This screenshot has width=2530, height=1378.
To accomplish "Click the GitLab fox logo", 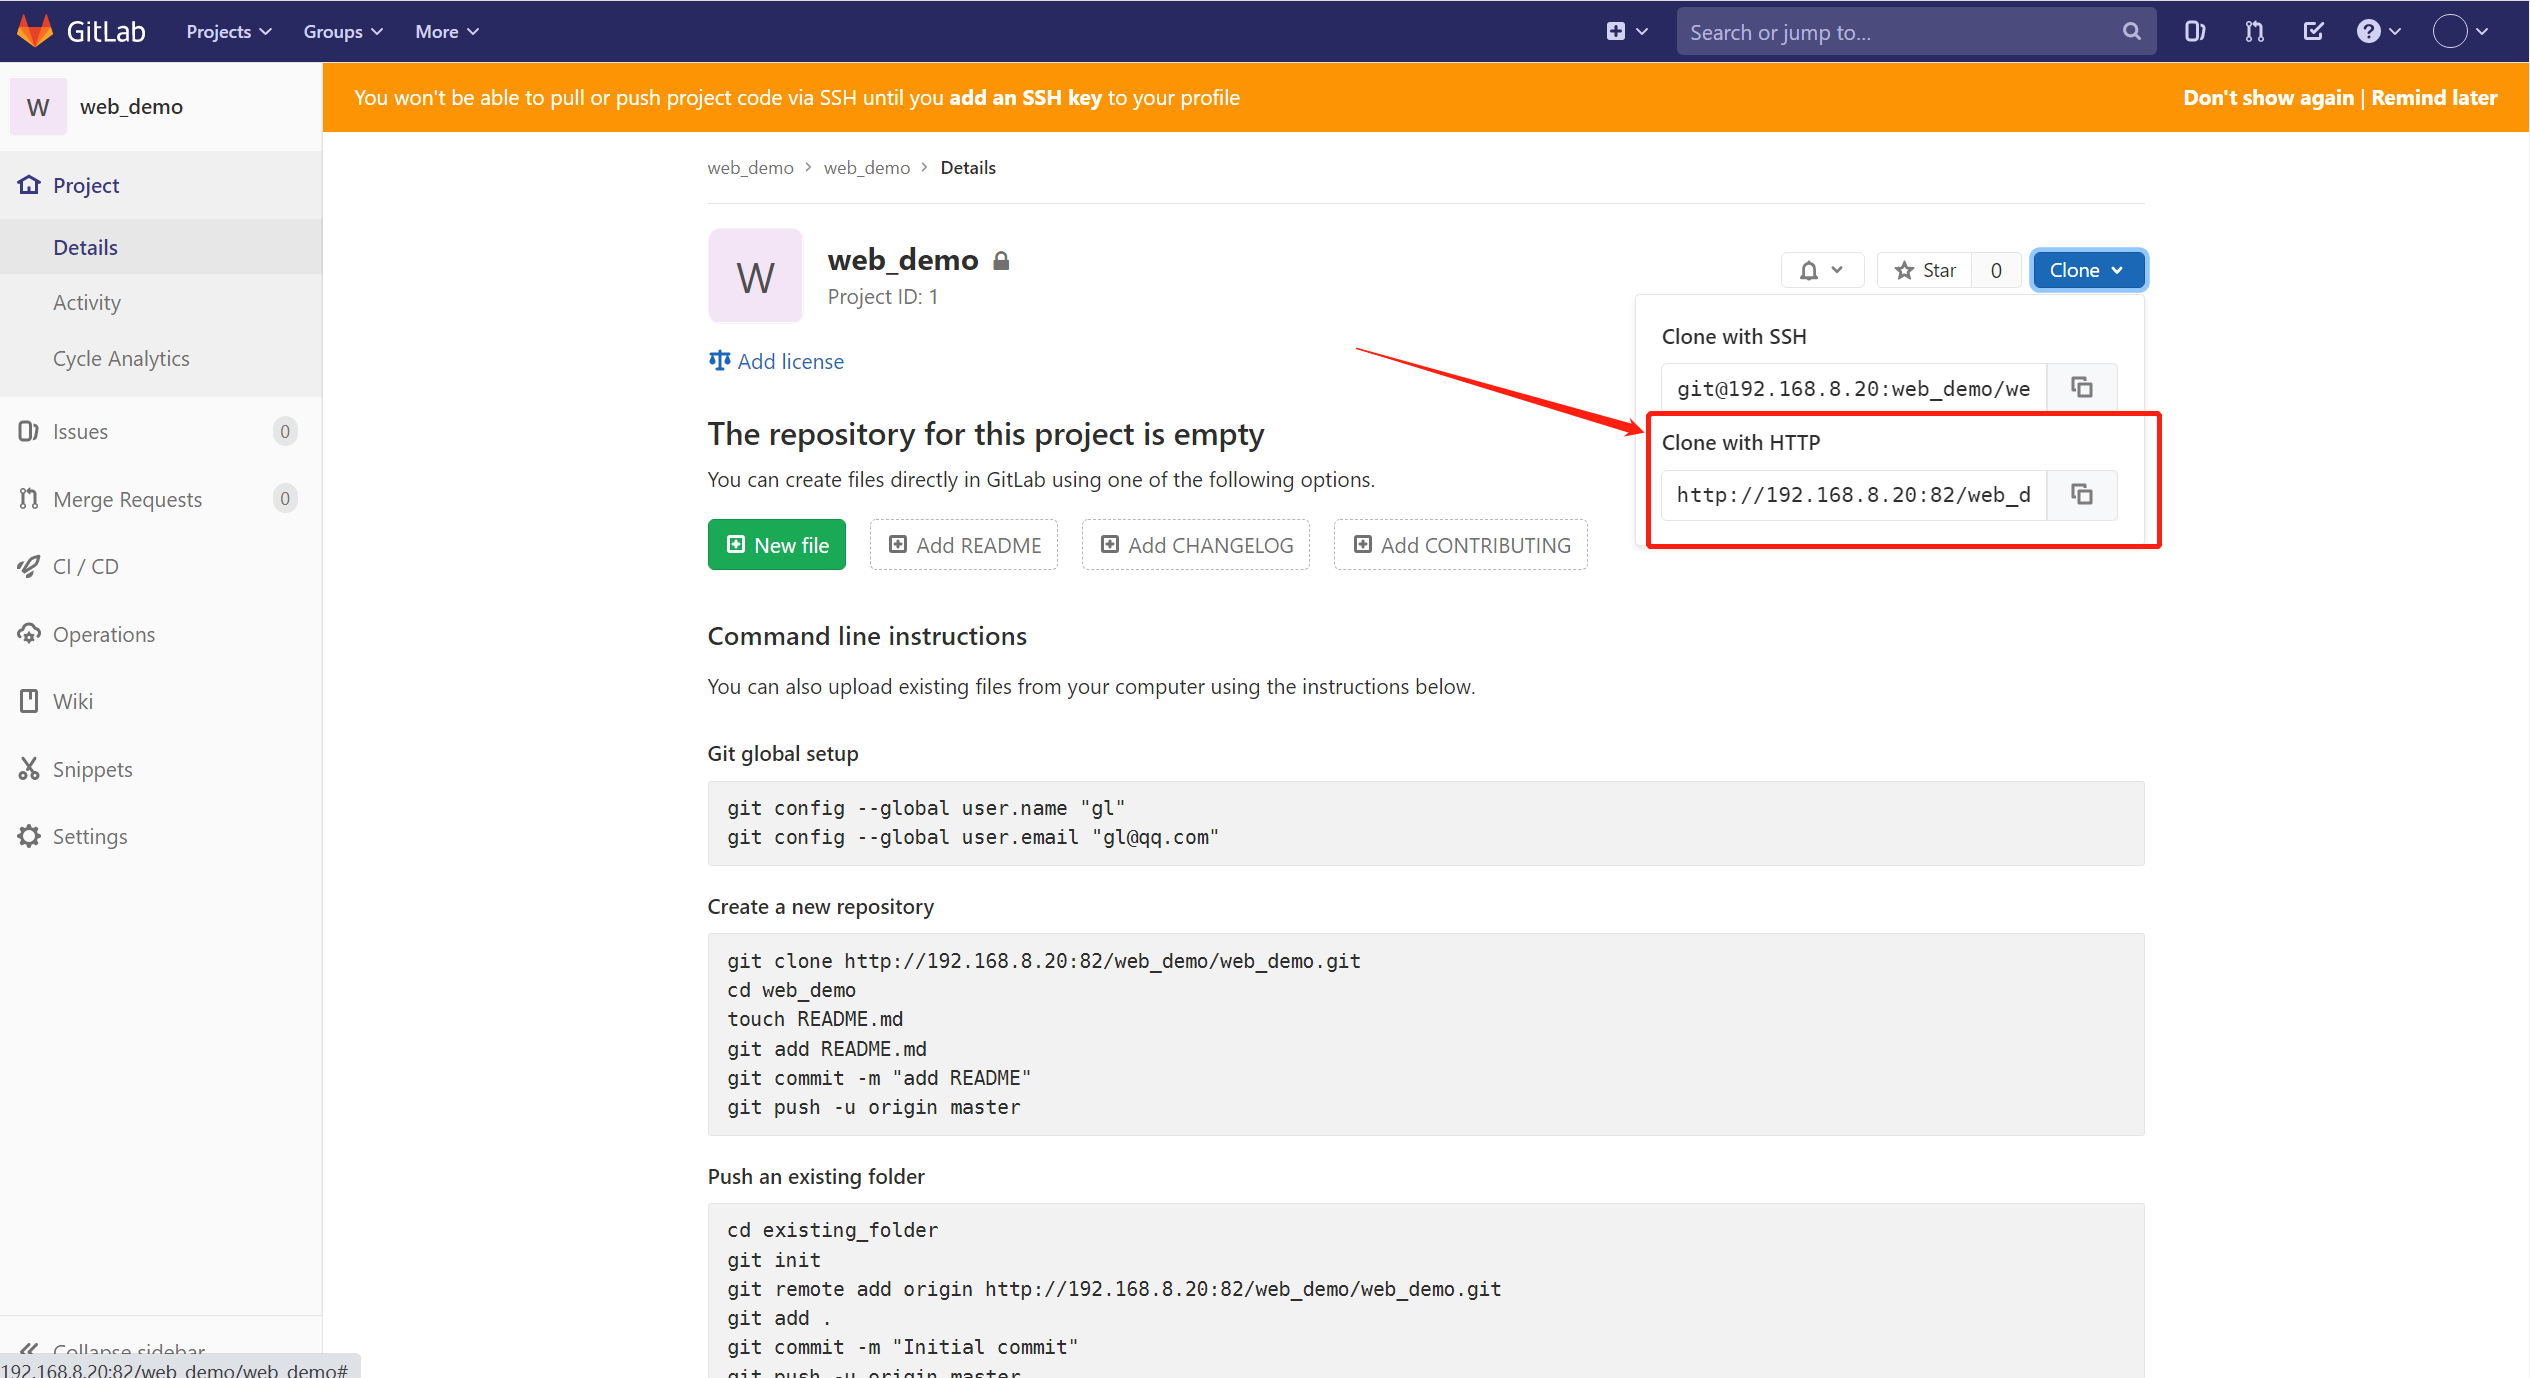I will (x=35, y=31).
